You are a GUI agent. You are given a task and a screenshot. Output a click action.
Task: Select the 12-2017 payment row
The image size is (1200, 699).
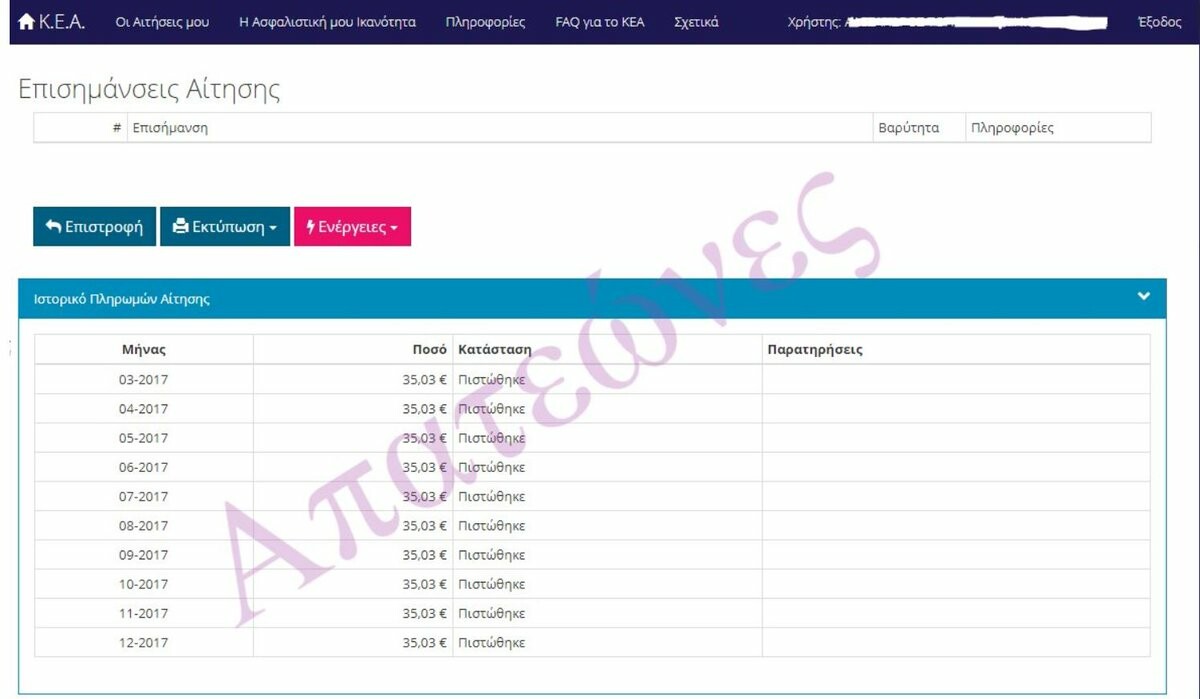point(144,643)
